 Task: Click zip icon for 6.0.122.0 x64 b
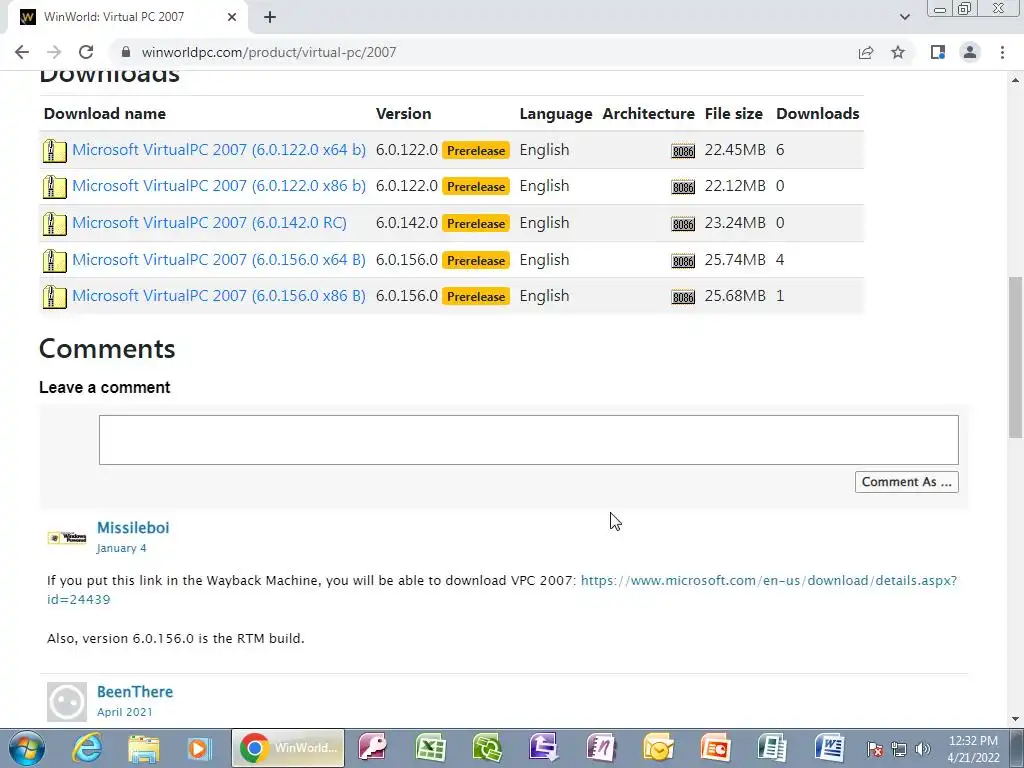pyautogui.click(x=55, y=151)
